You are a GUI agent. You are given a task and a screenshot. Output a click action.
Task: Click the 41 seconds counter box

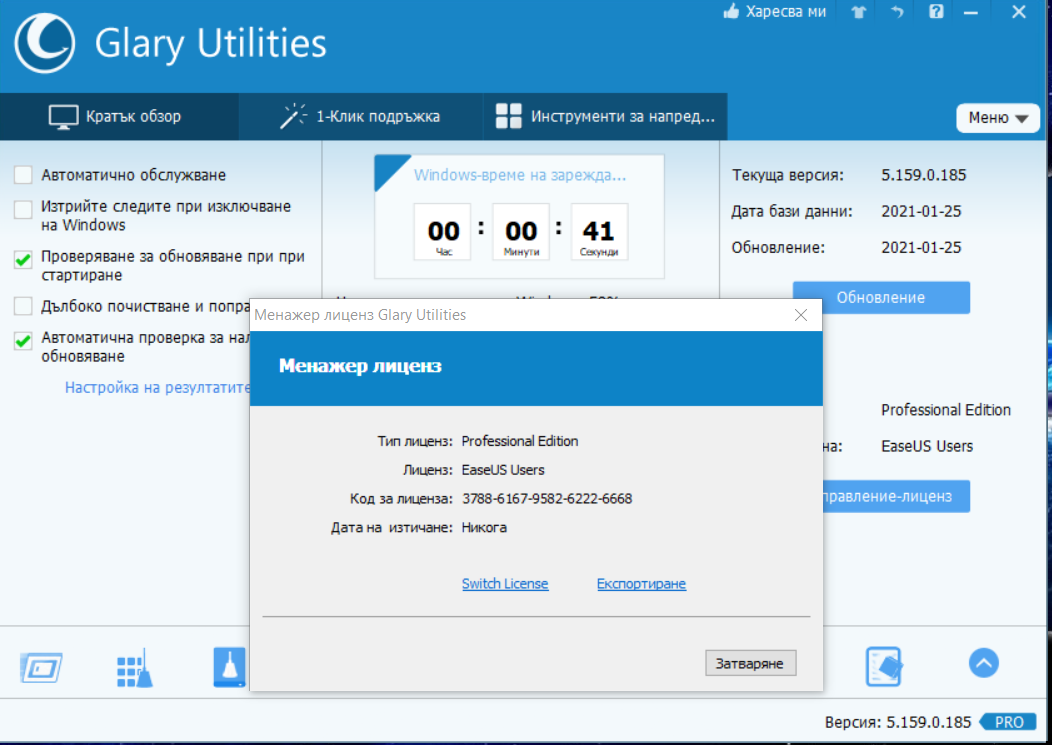(x=599, y=232)
